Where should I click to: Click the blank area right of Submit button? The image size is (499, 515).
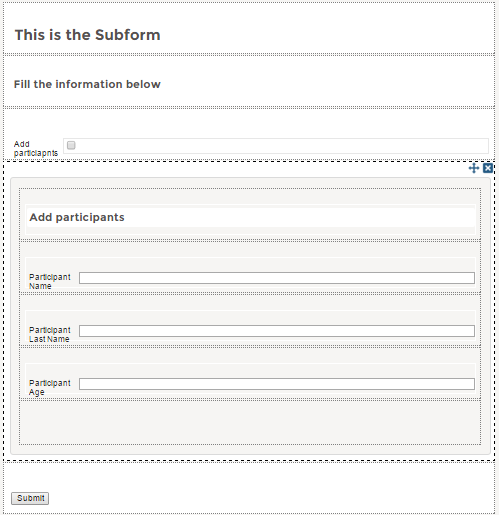[272, 498]
